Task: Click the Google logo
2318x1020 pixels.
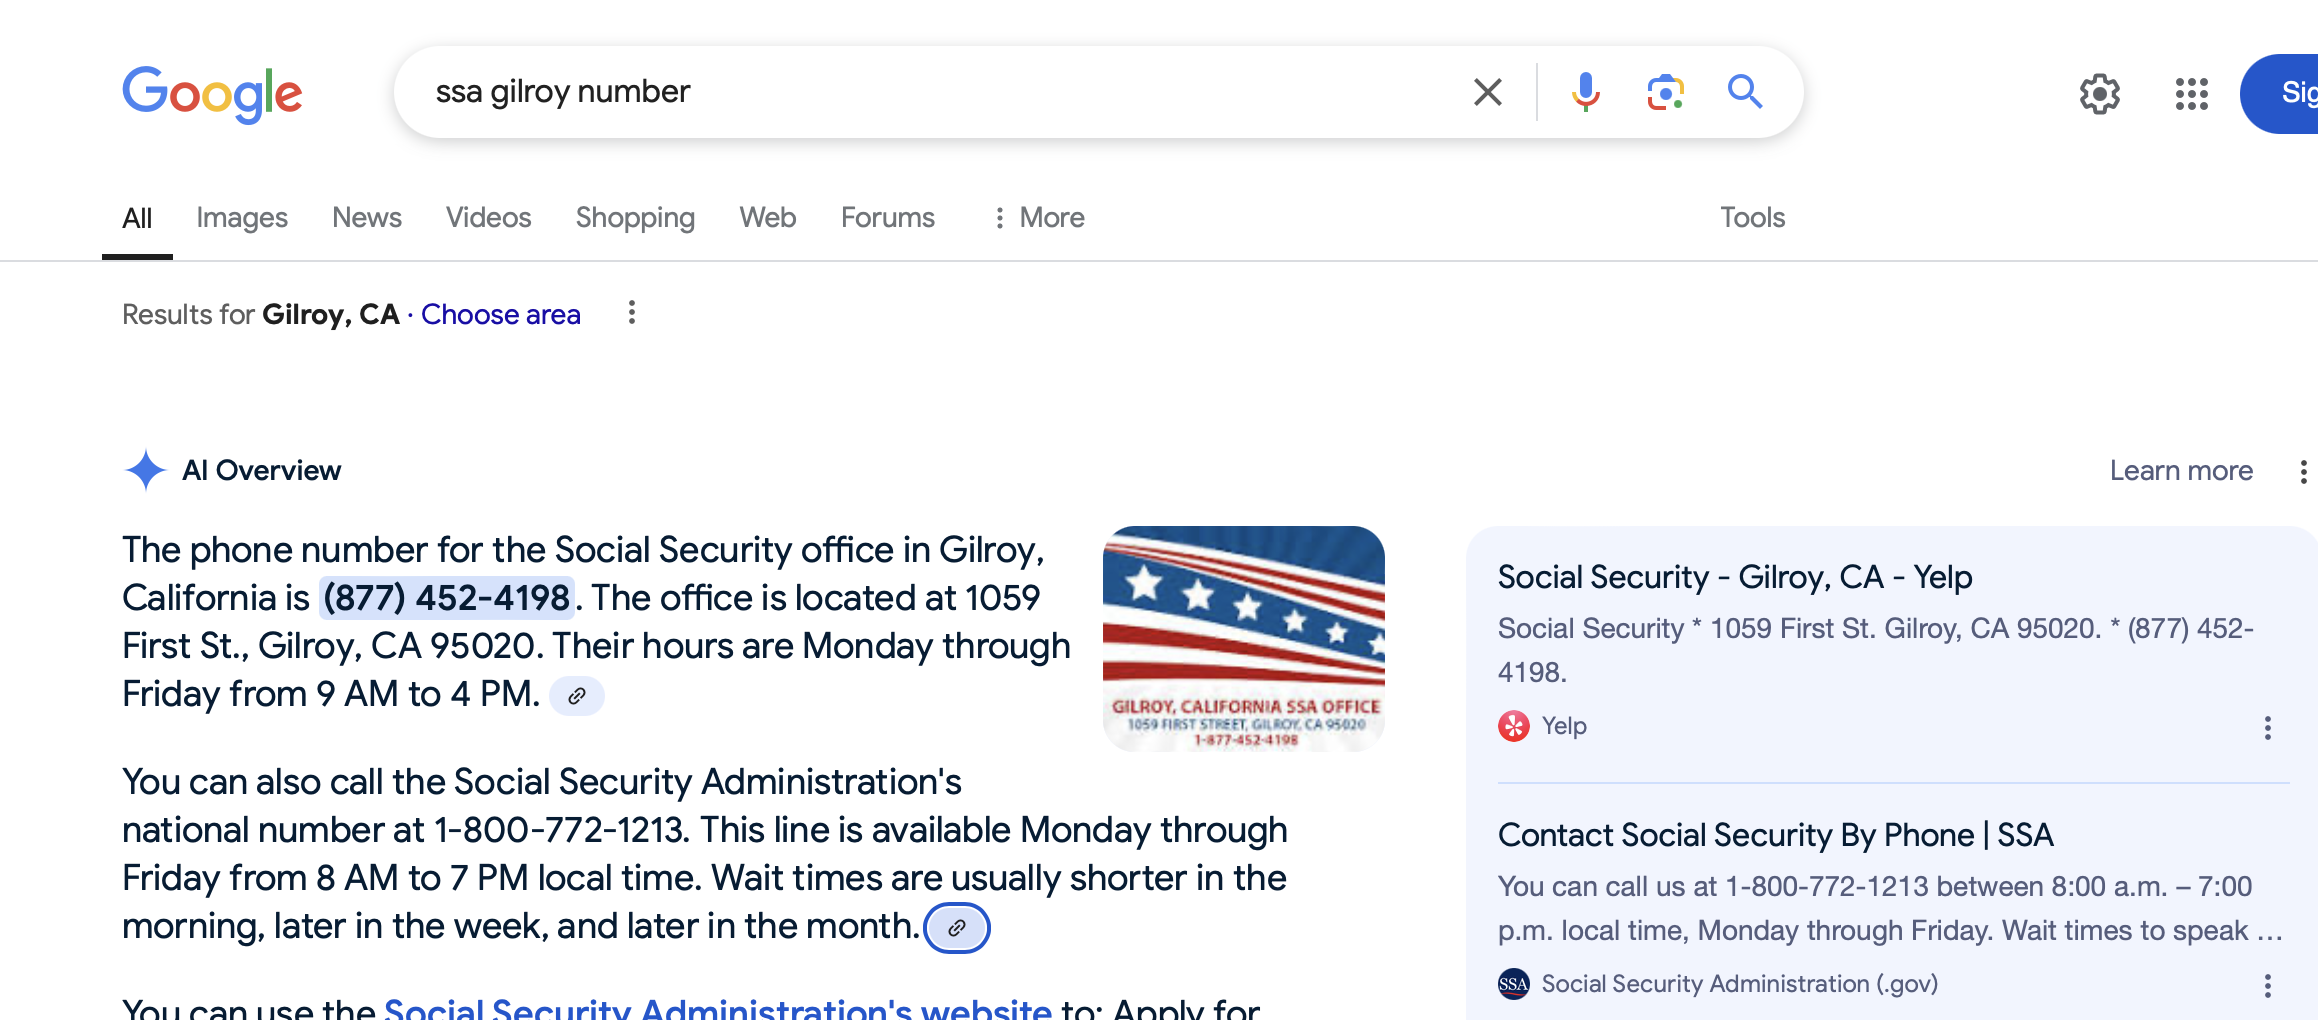Action: point(212,94)
